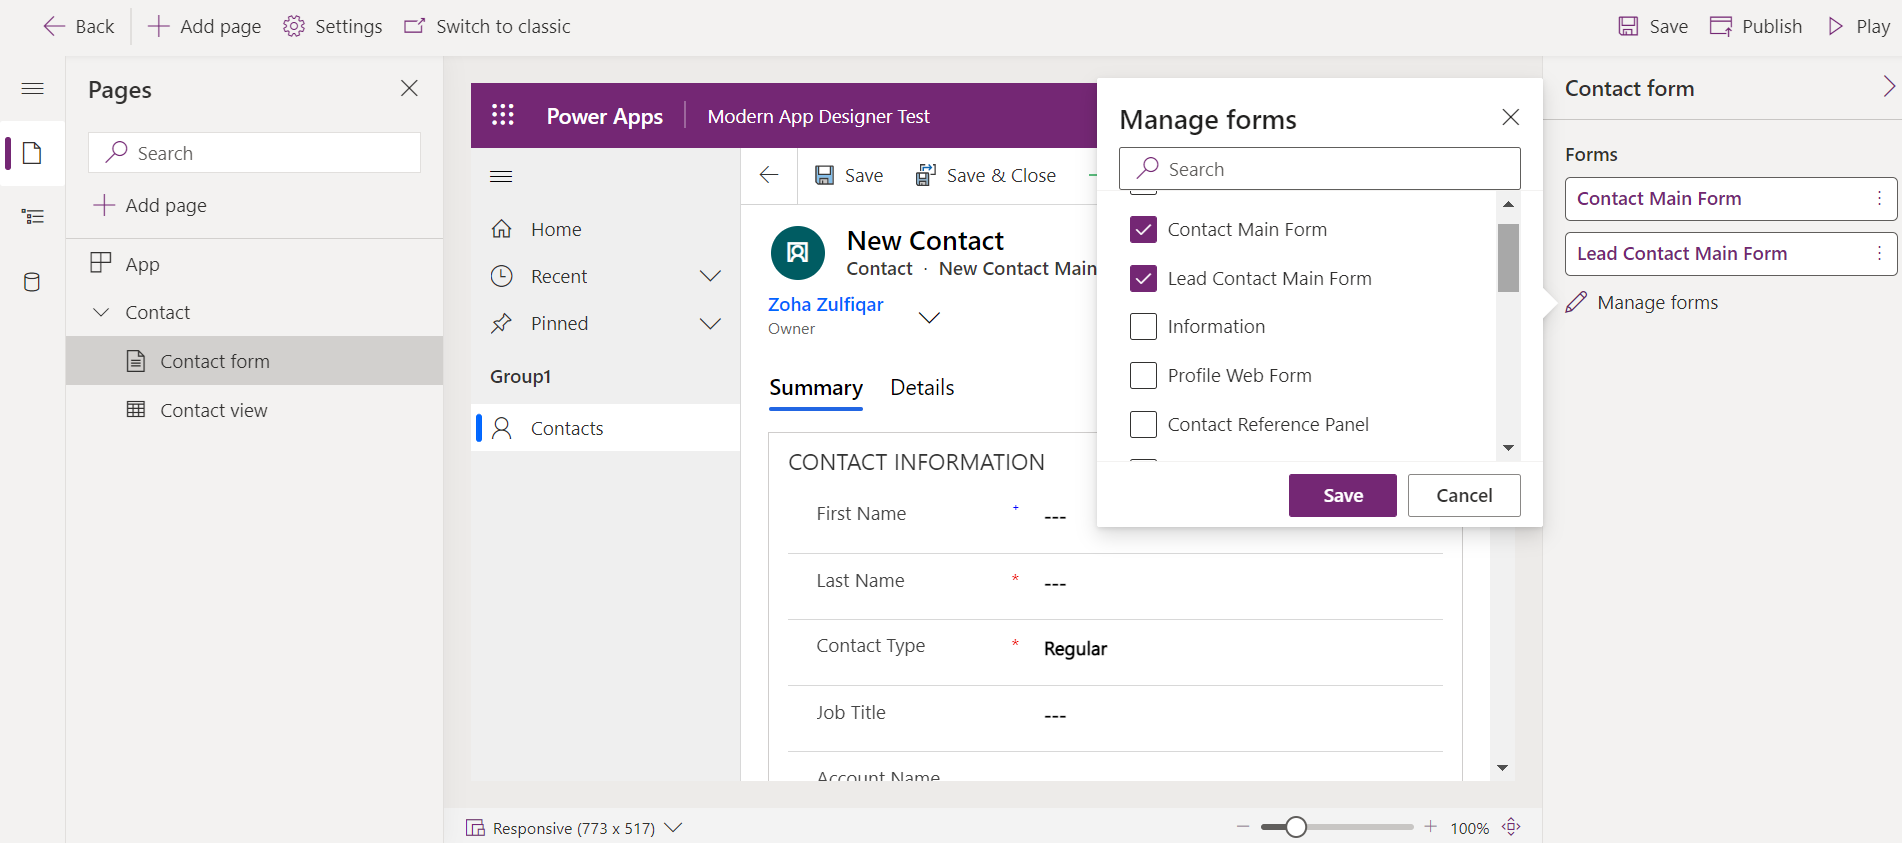Click Add page in the top command bar

204,26
